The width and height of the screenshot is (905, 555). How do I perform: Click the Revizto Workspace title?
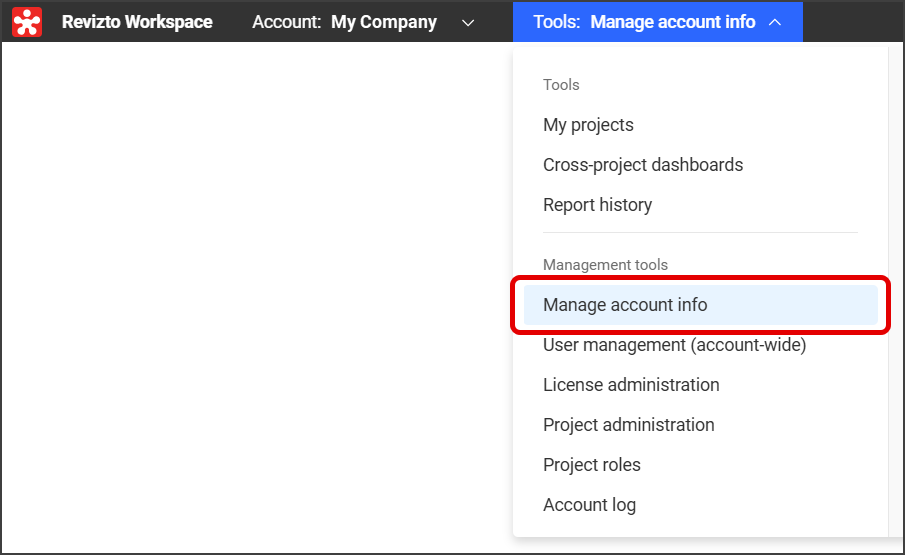pyautogui.click(x=137, y=22)
